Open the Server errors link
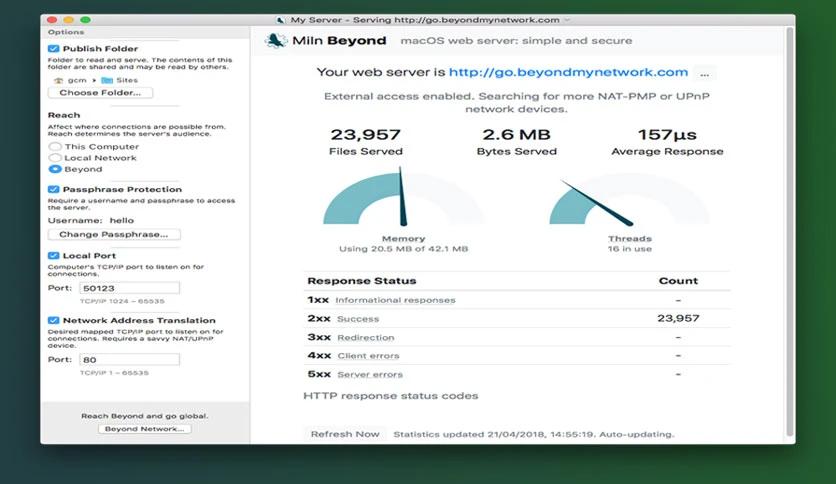The image size is (836, 484). coord(369,374)
